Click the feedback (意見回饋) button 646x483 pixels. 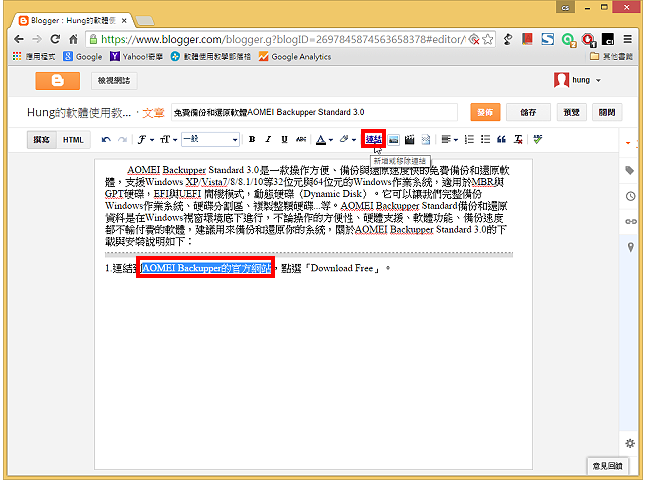[x=607, y=466]
